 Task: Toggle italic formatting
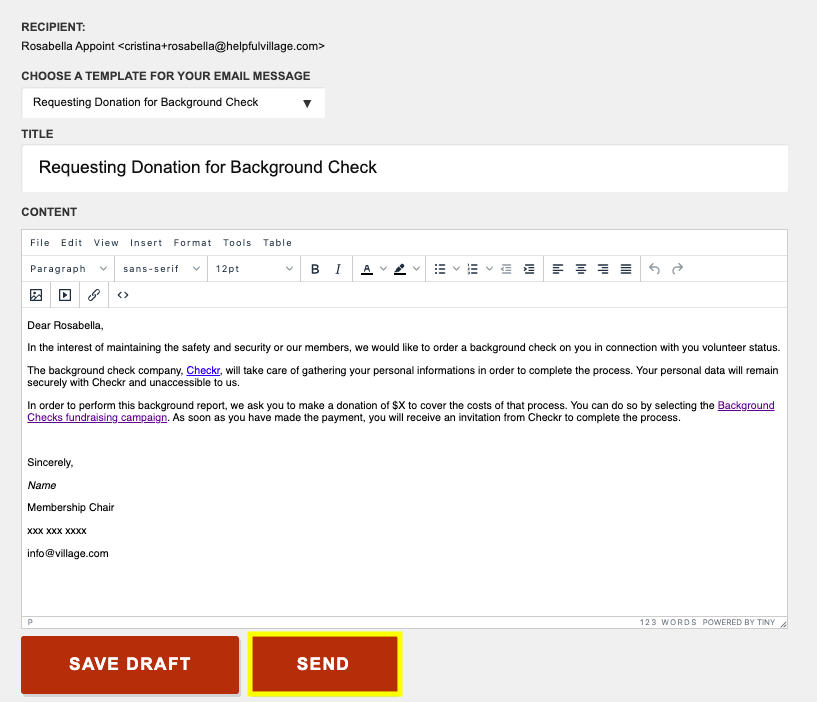[x=338, y=269]
